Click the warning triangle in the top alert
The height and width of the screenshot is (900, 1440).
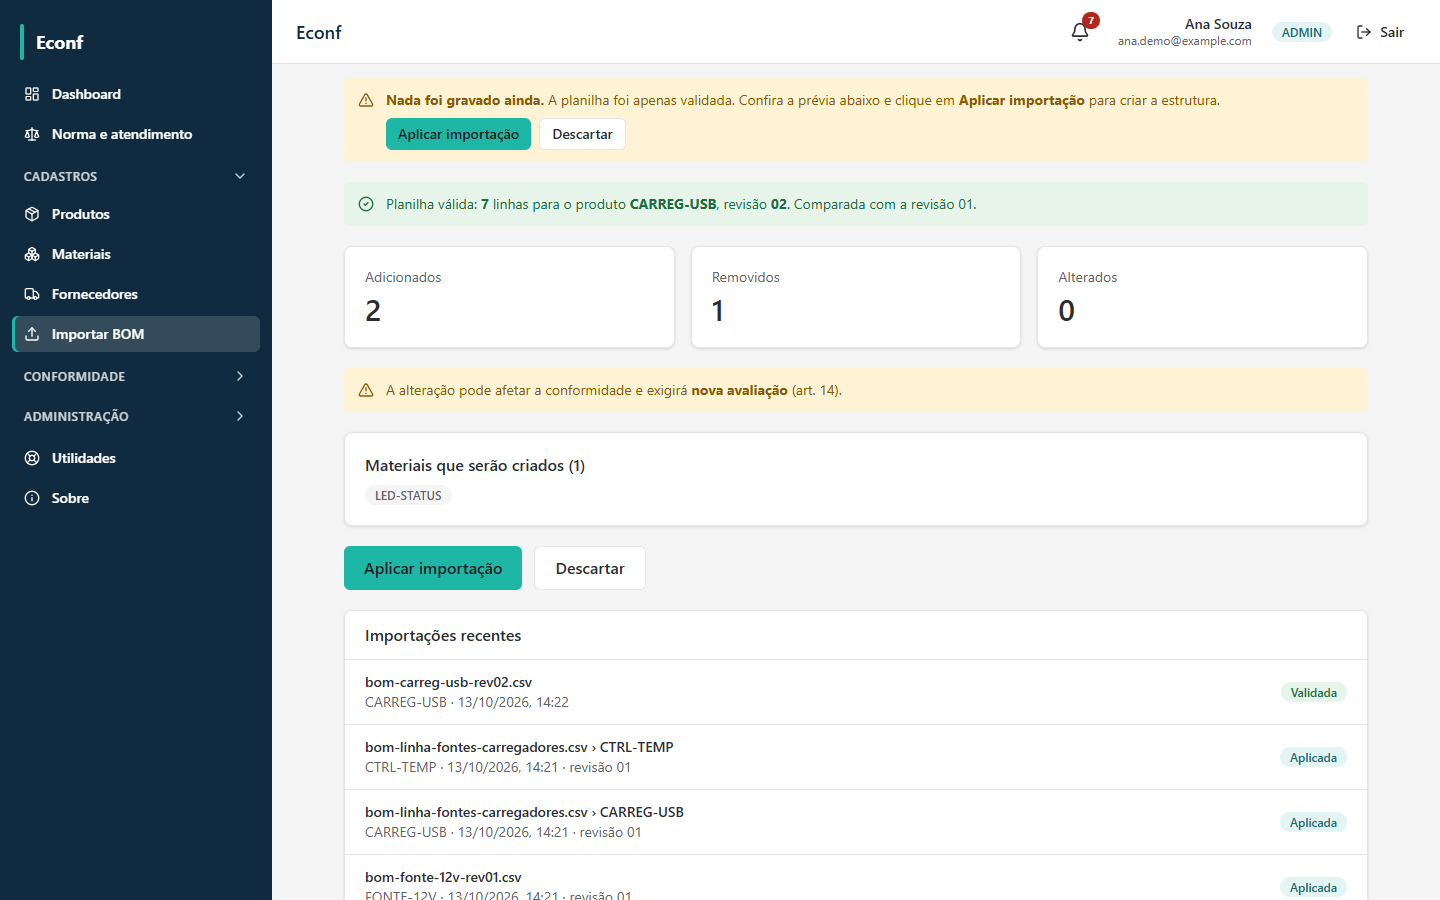point(366,100)
